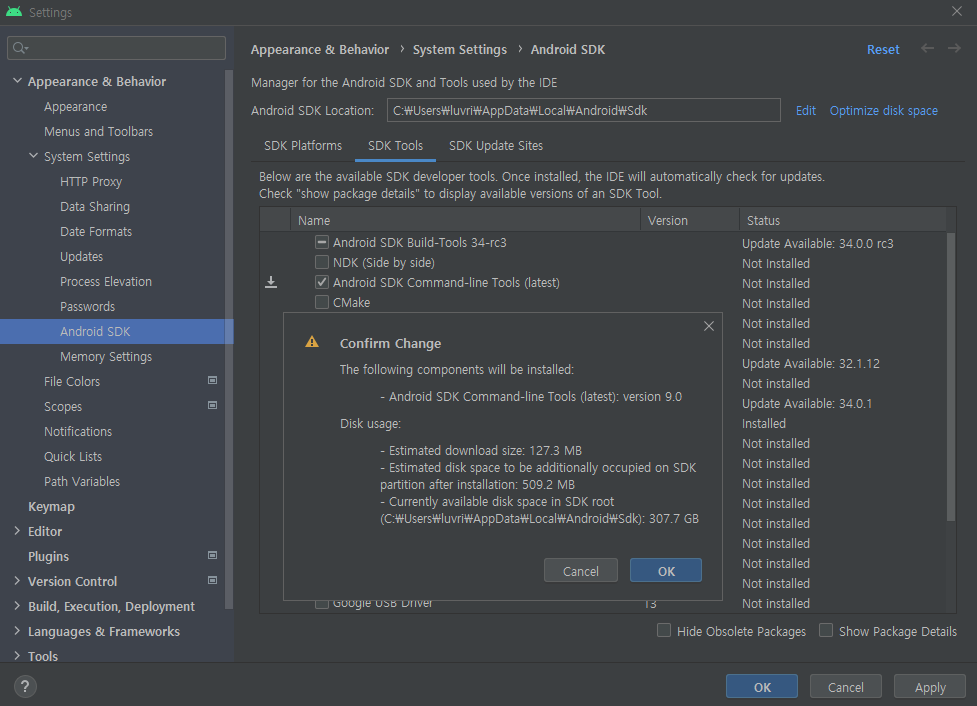Click the download icon beside Command-line Tools
977x706 pixels.
click(x=271, y=282)
